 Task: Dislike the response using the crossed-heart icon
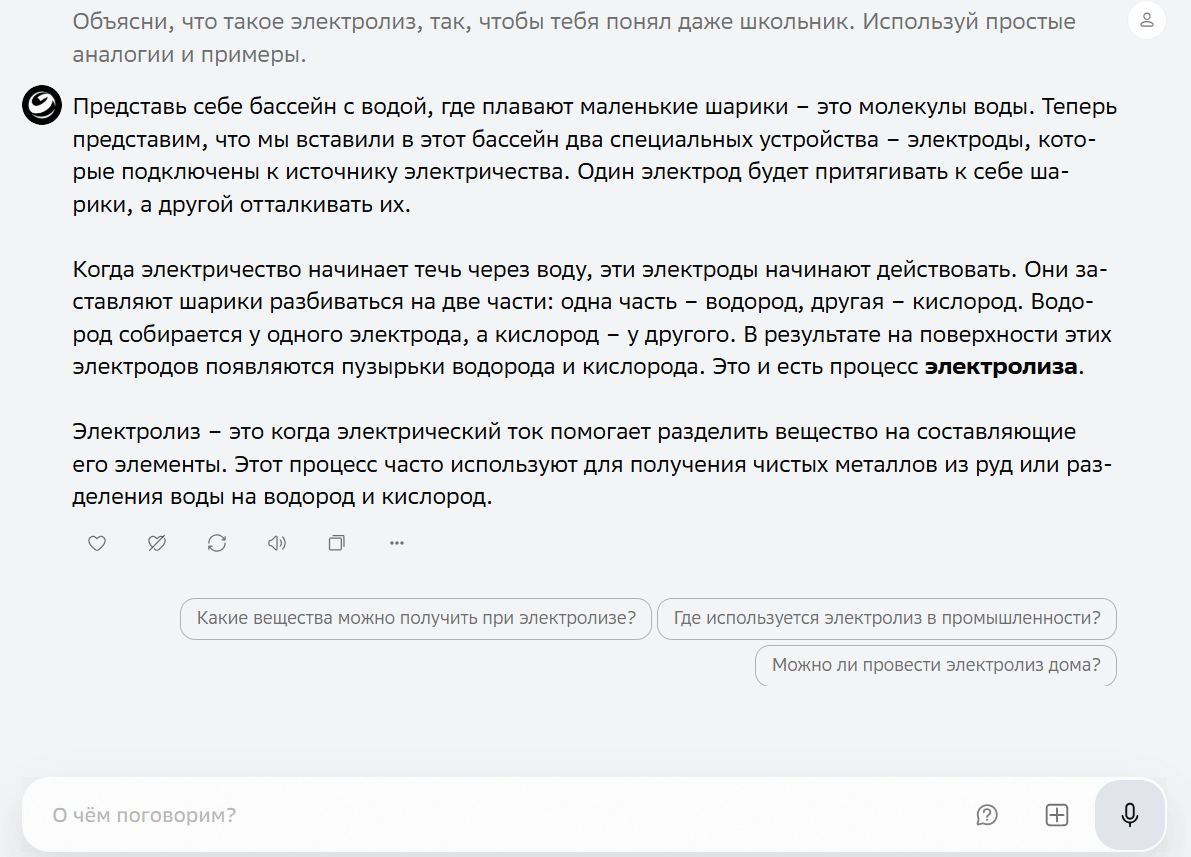pyautogui.click(x=156, y=543)
